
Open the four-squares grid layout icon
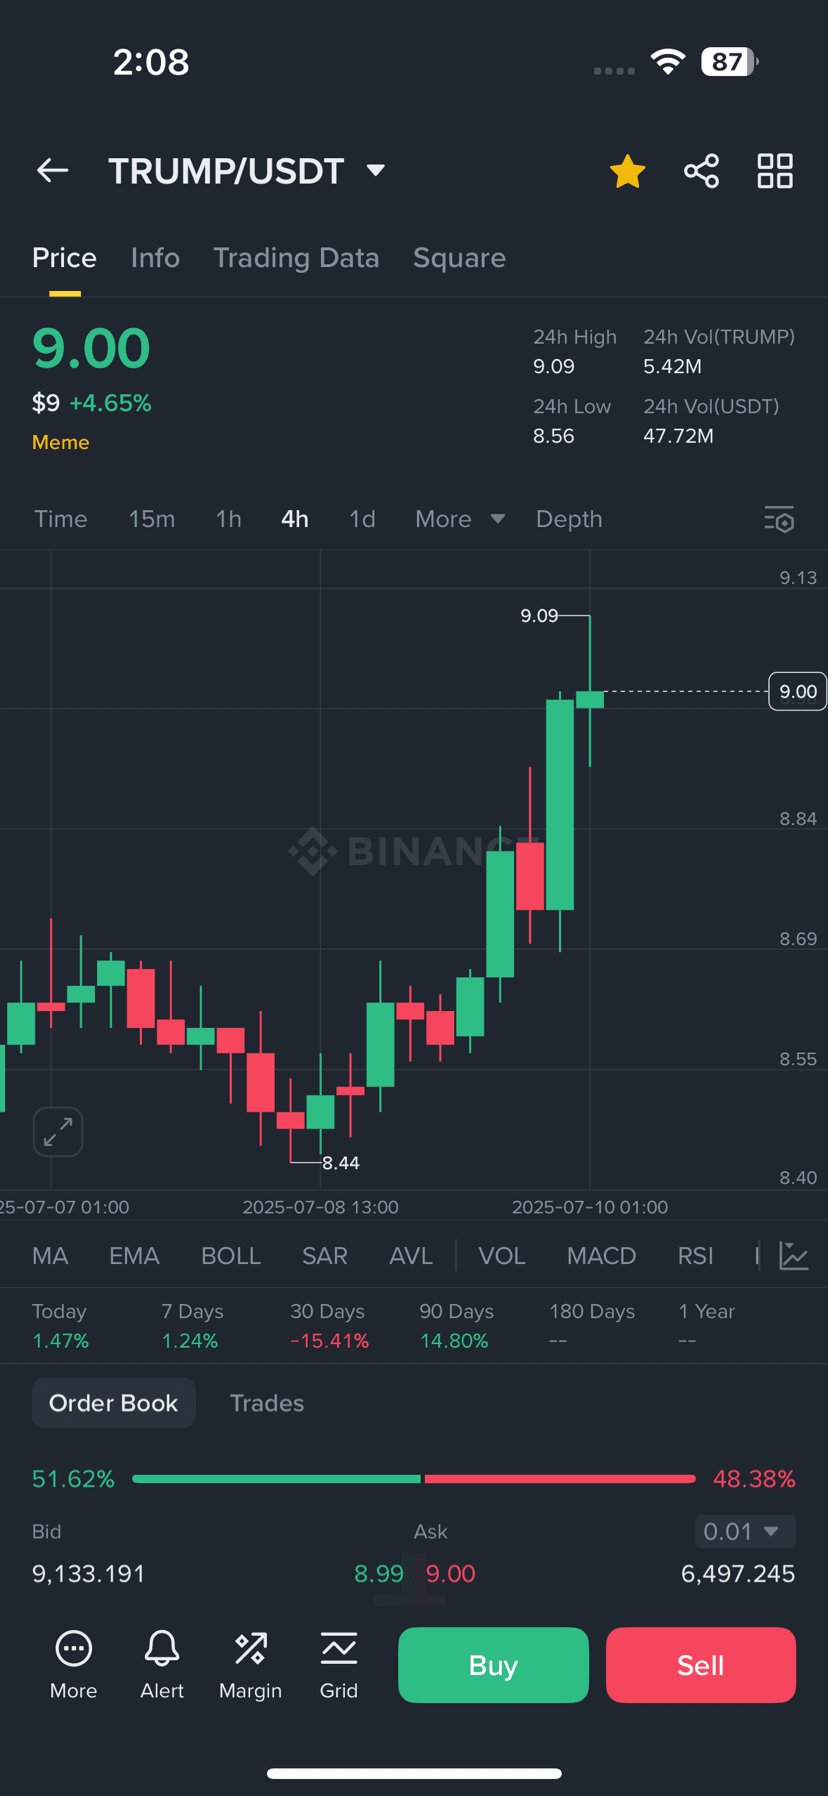coord(775,171)
